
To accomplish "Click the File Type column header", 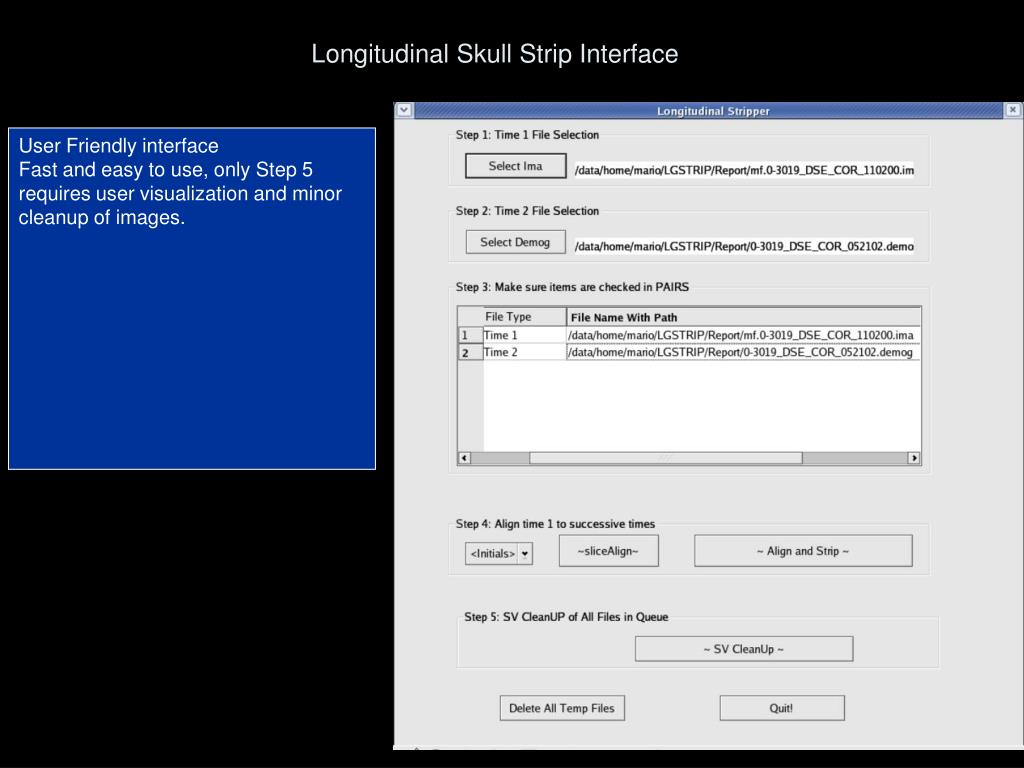I will 525,317.
